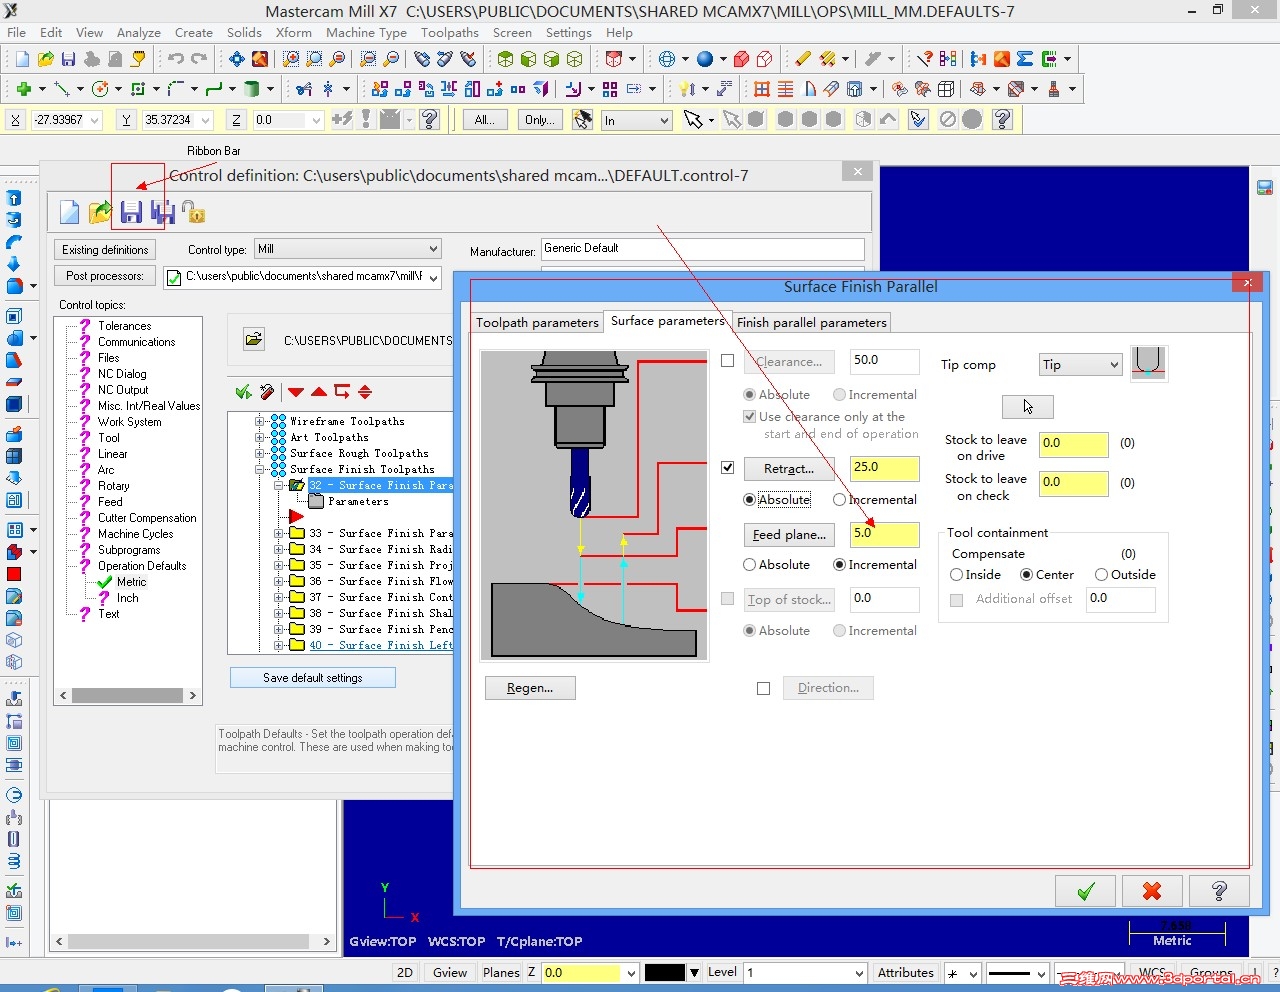Viewport: 1280px width, 992px height.
Task: Choose Outside tool containment option
Action: tap(1102, 575)
